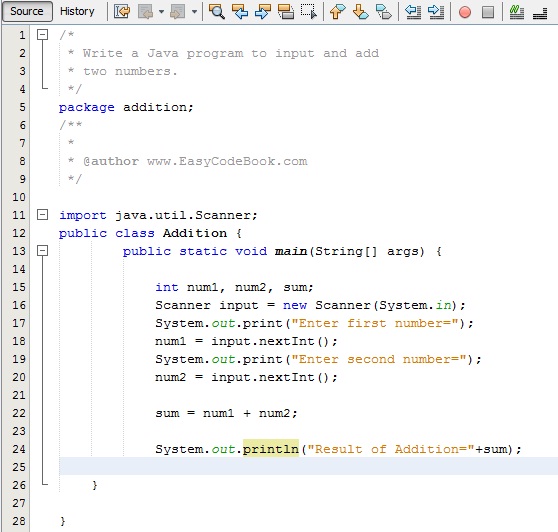Screen dimensions: 558x532
Task: Open the Back navigation dropdown arrow
Action: [162, 12]
